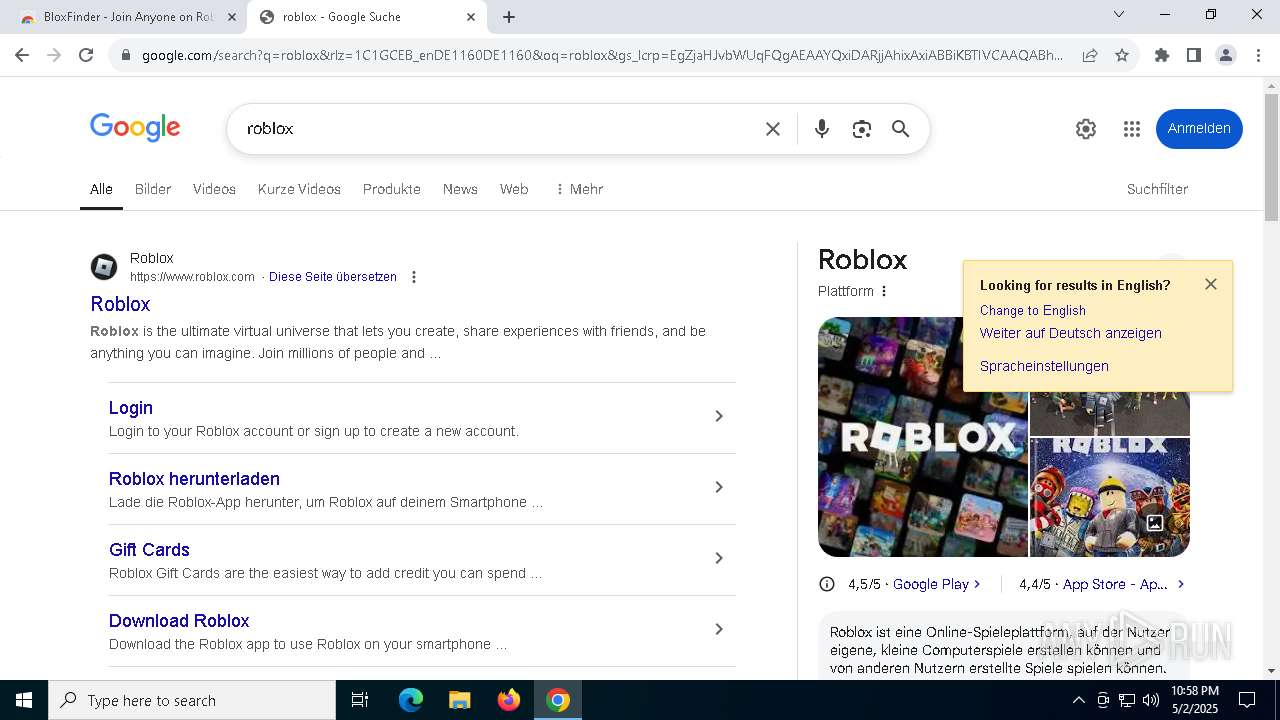Click the Google logo

[x=135, y=128]
